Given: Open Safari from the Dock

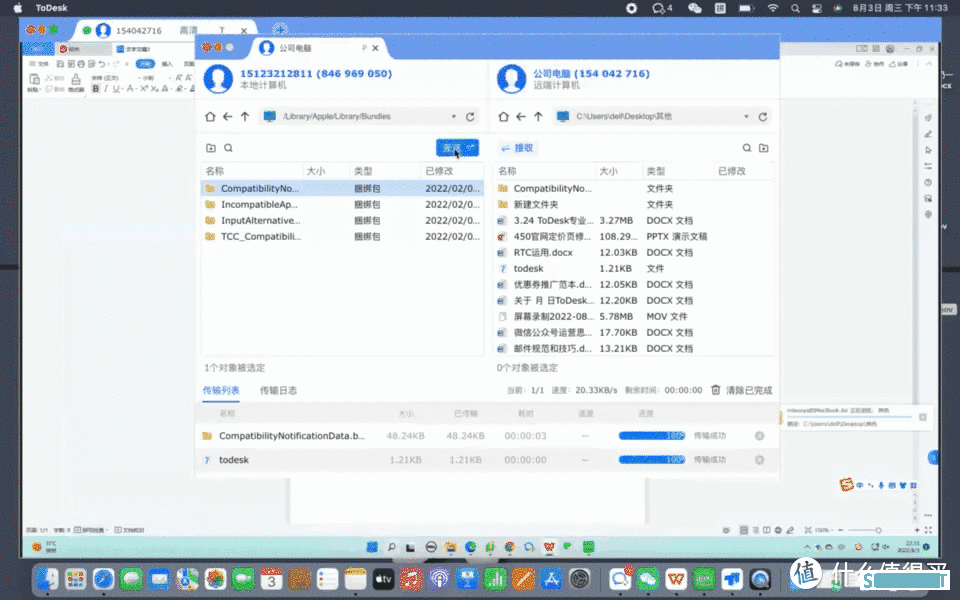Looking at the screenshot, I should (103, 579).
